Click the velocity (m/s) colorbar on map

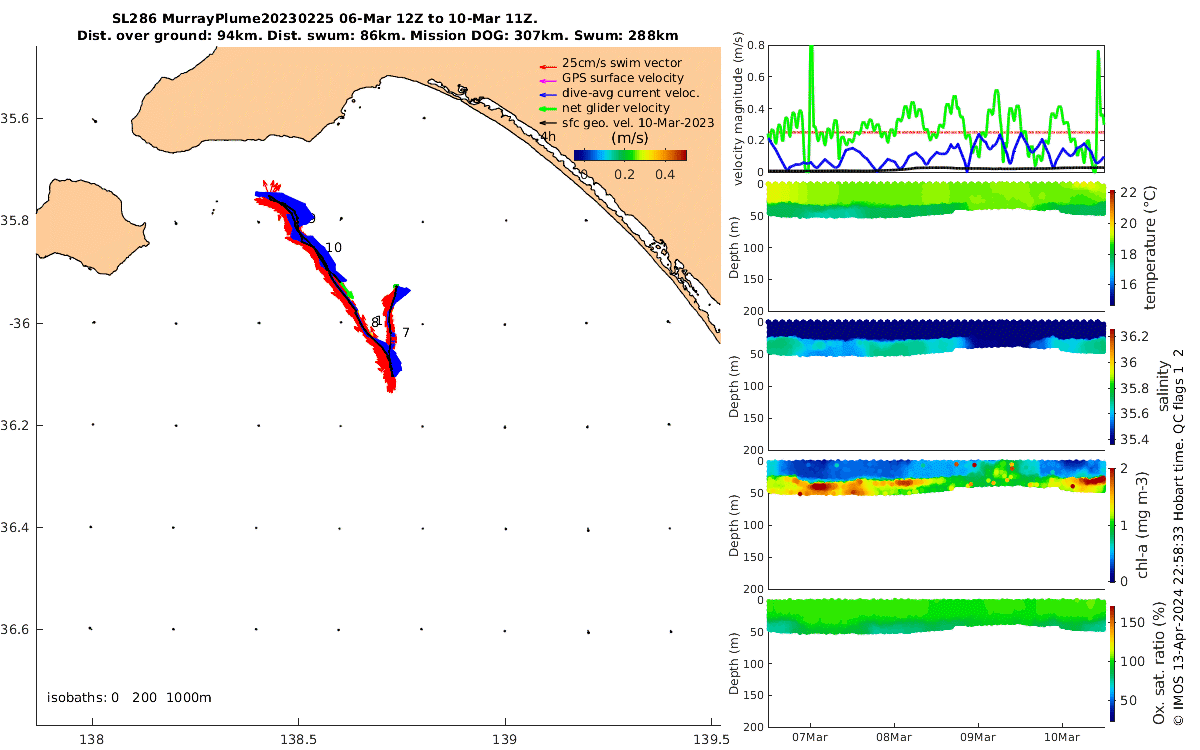630,155
